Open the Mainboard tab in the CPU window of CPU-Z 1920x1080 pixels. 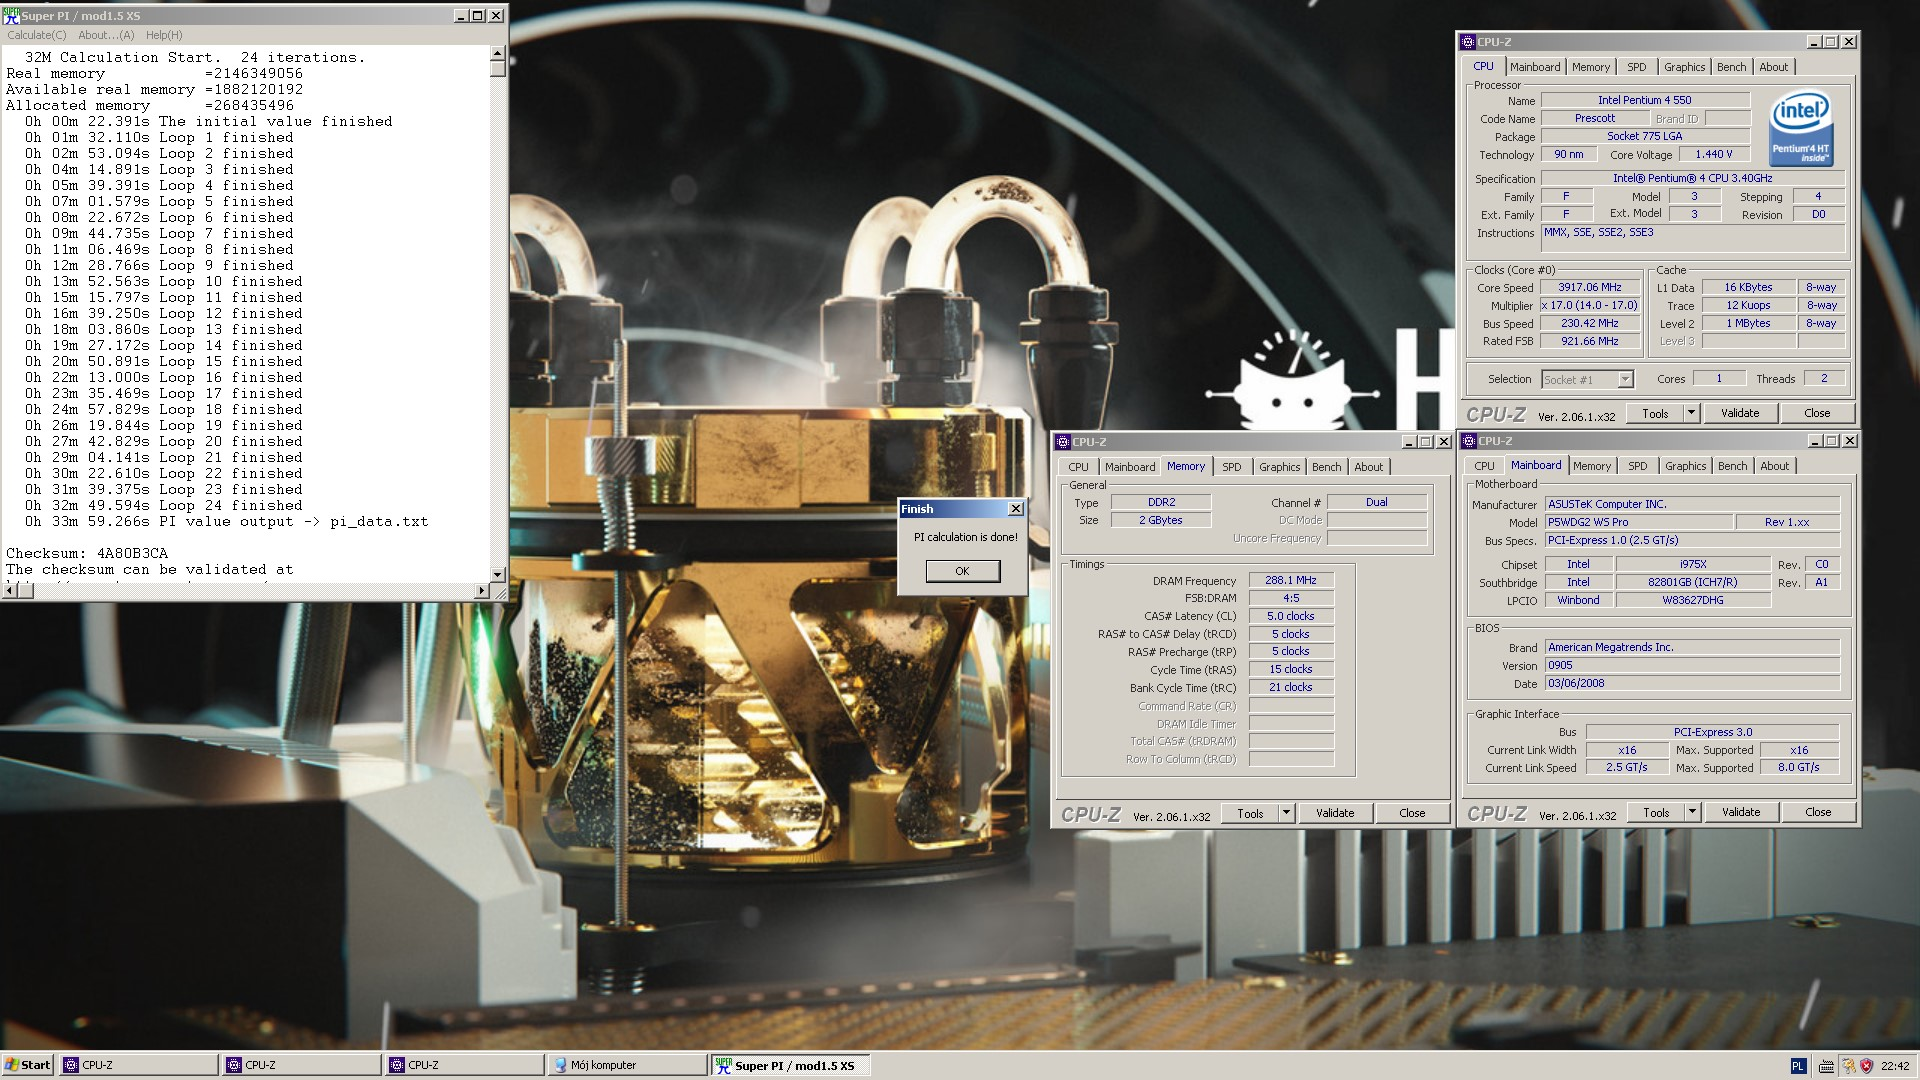click(1535, 67)
